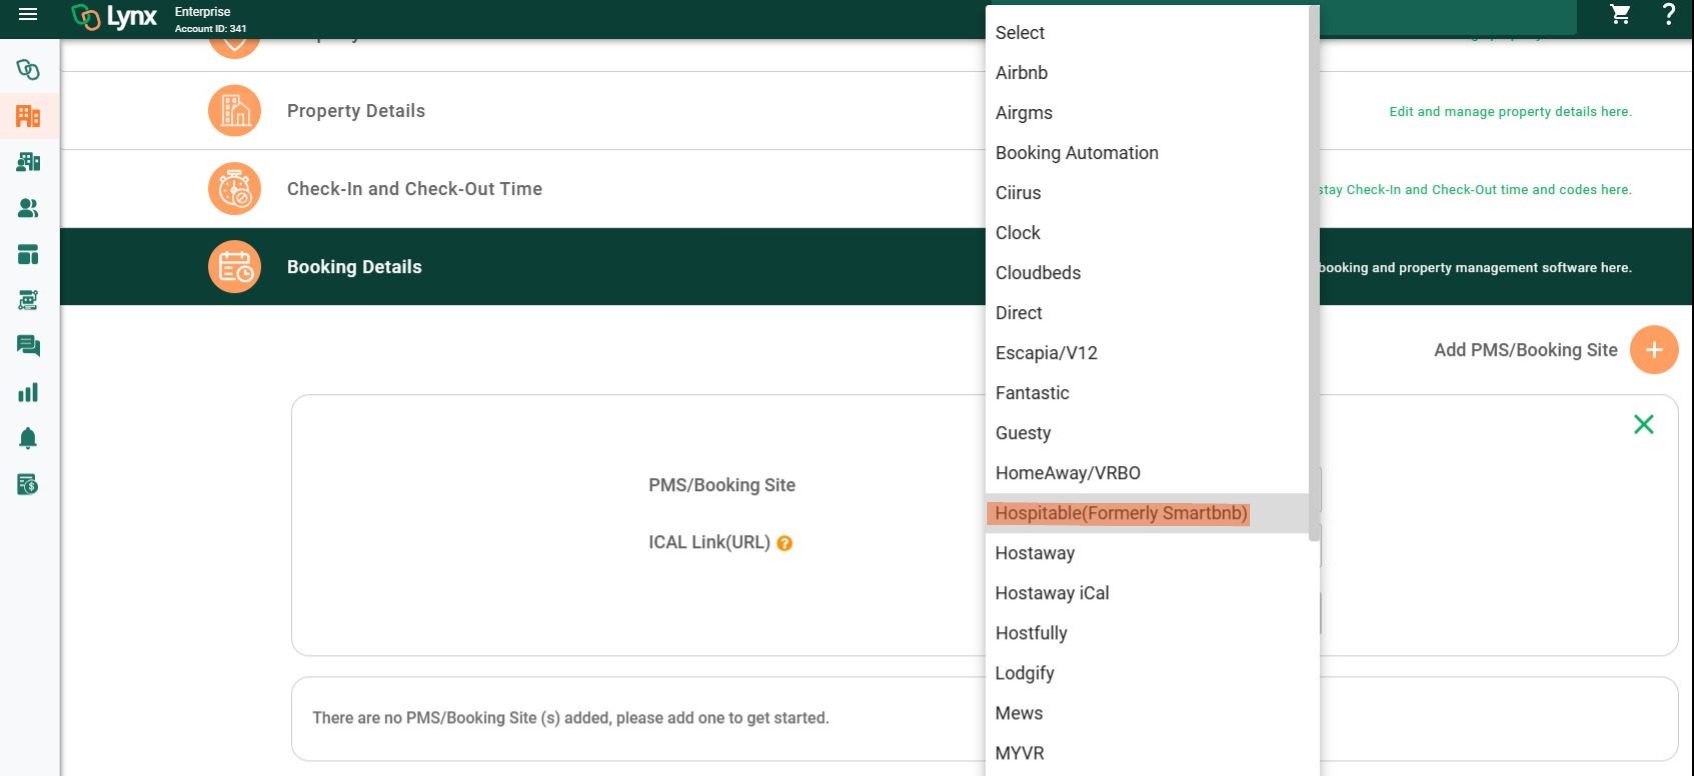
Task: Select Lodgify option
Action: point(1147,673)
